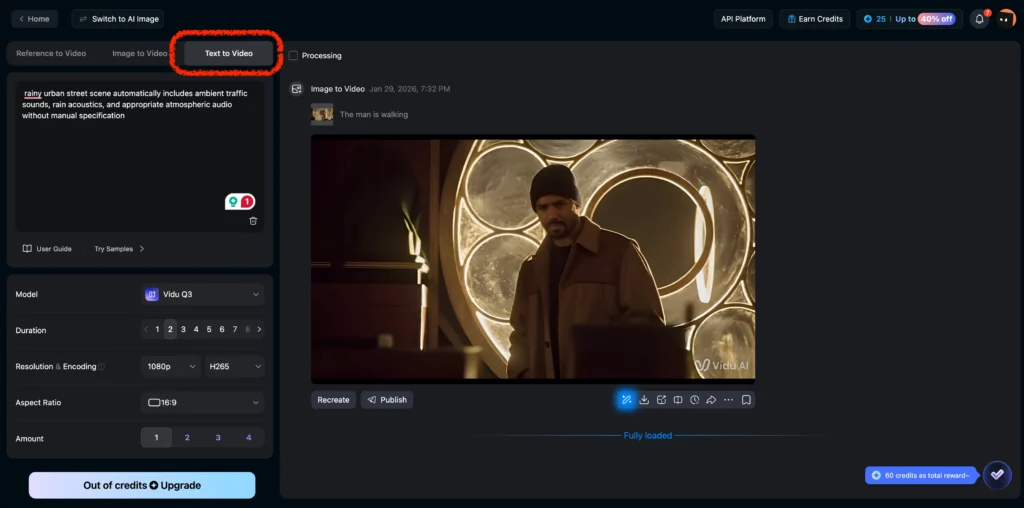Set duration to 1 second
Screen dimensions: 1024x508
[x=157, y=330]
